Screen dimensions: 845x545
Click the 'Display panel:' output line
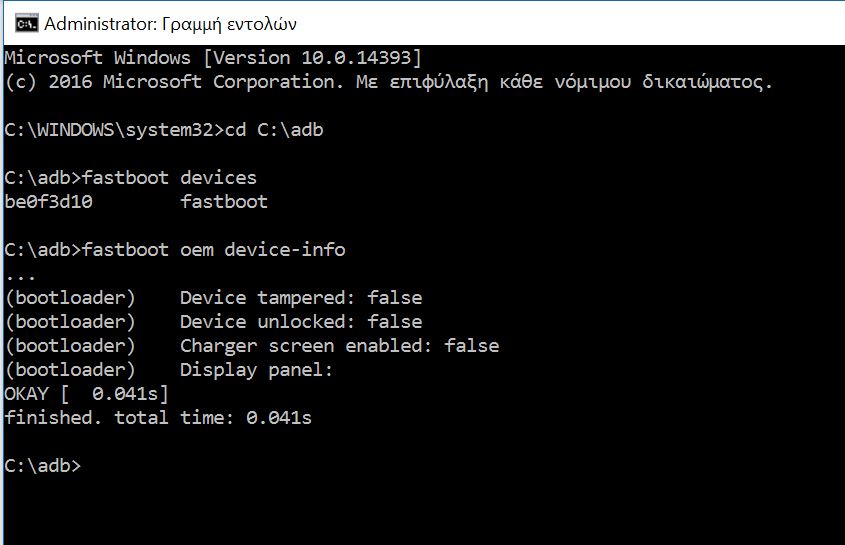[x=256, y=370]
